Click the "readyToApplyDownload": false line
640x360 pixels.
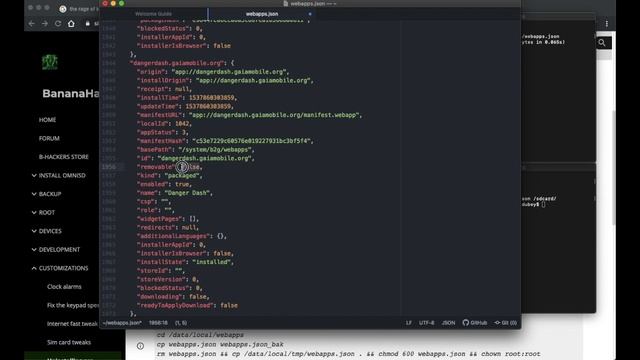[187, 305]
